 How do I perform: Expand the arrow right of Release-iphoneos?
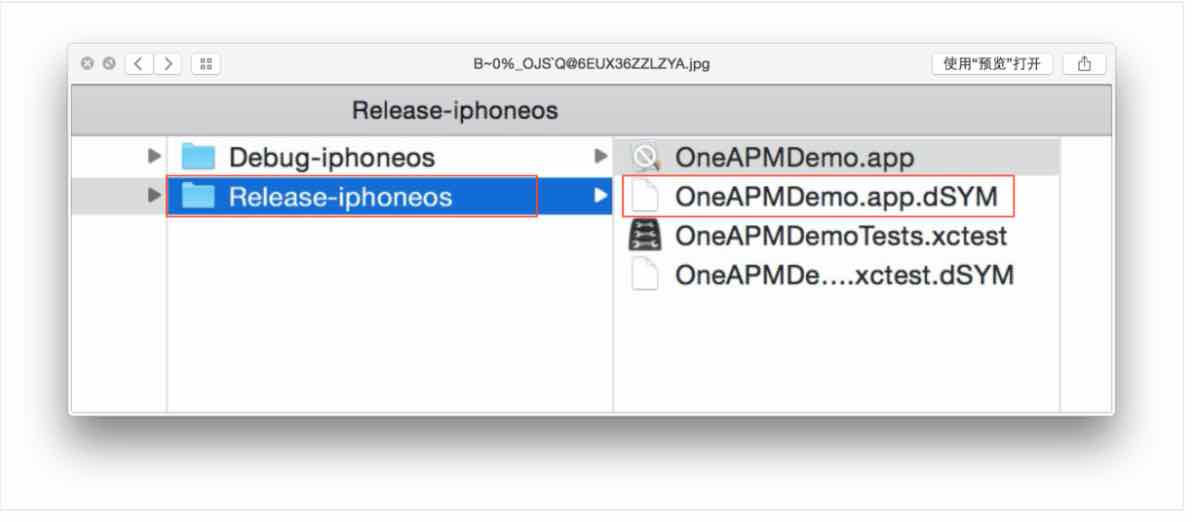[601, 196]
